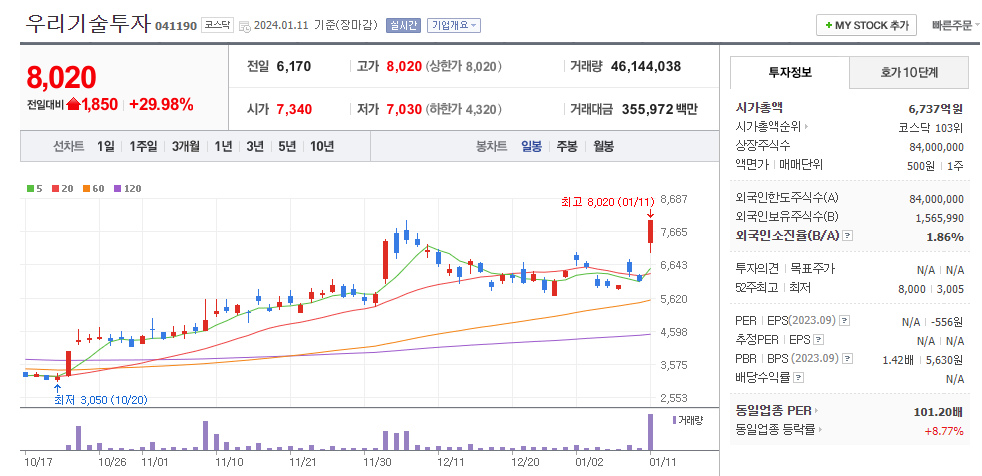Click the 동일업종 PER value 101.20배
Viewport: 982px width, 476px height.
(x=938, y=411)
